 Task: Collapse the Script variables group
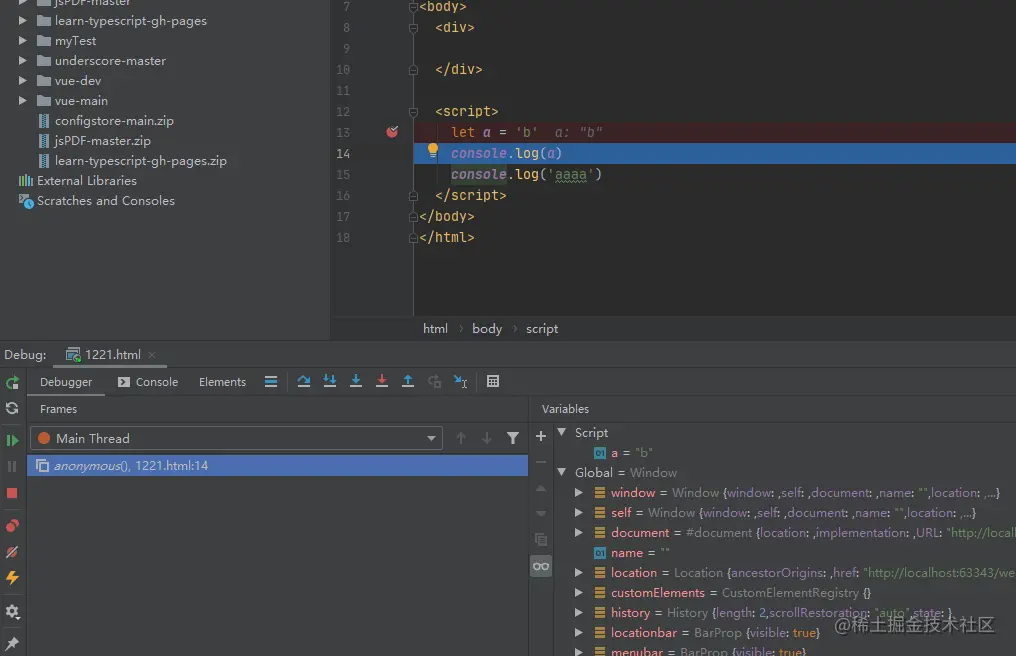click(562, 432)
